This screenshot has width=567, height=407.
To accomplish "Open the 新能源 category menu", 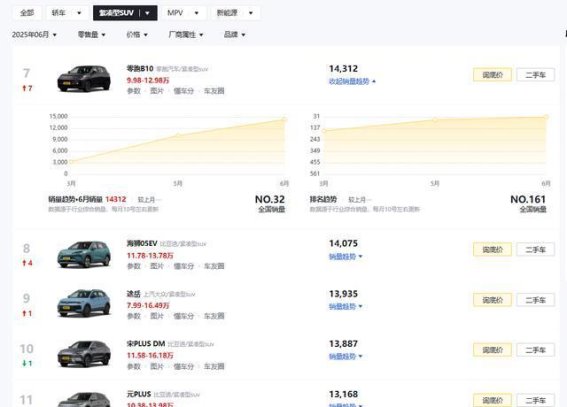I will (235, 13).
